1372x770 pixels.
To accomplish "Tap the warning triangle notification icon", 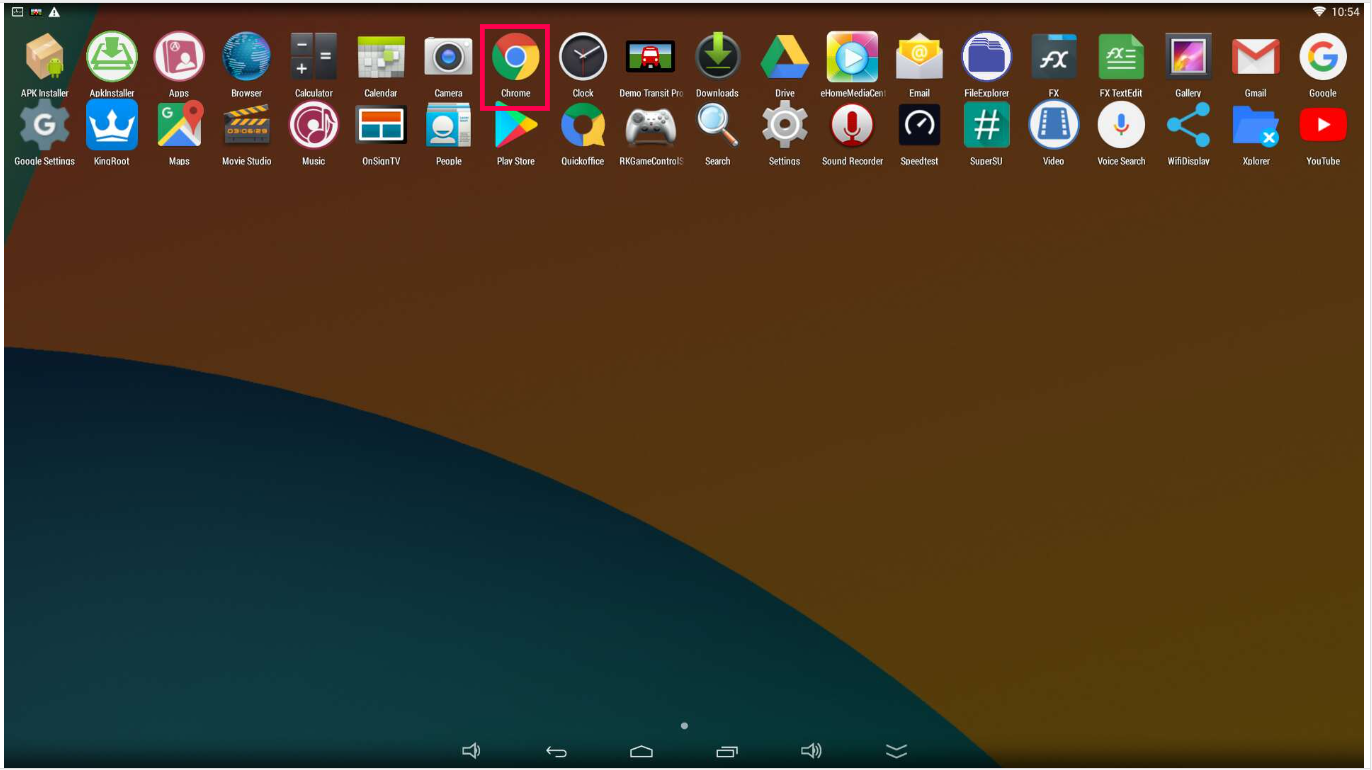I will click(x=54, y=11).
